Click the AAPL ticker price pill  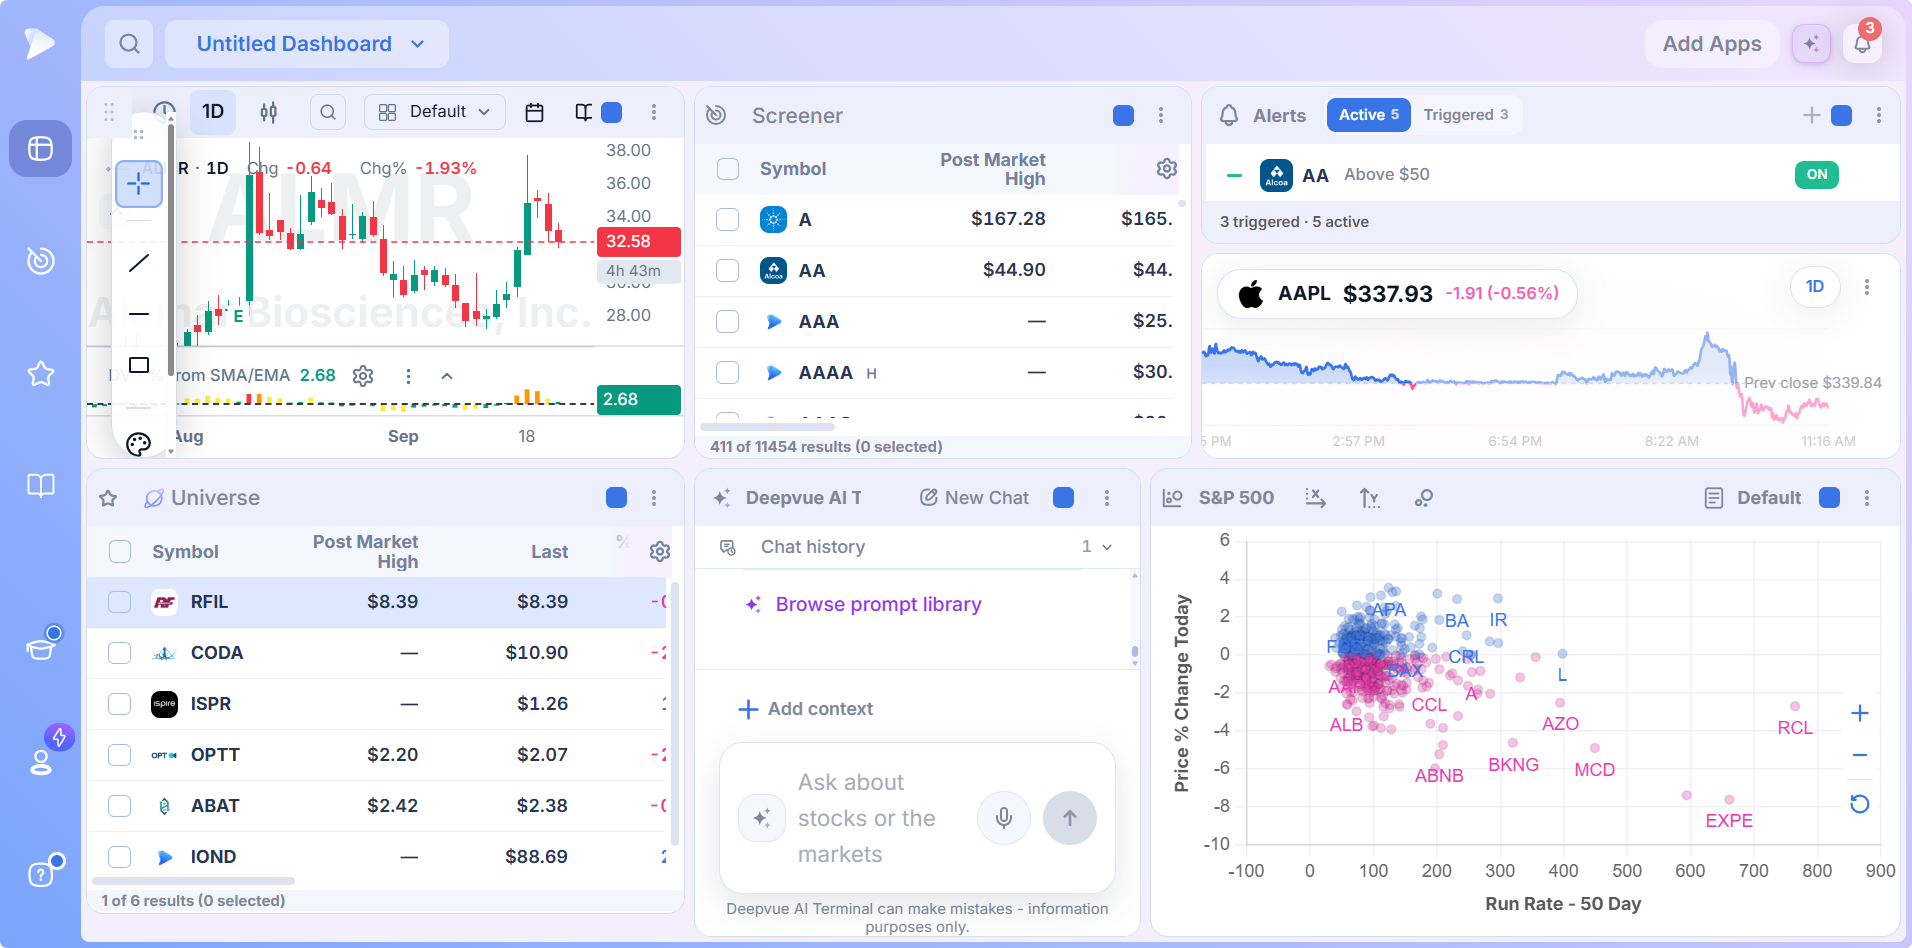tap(1397, 294)
